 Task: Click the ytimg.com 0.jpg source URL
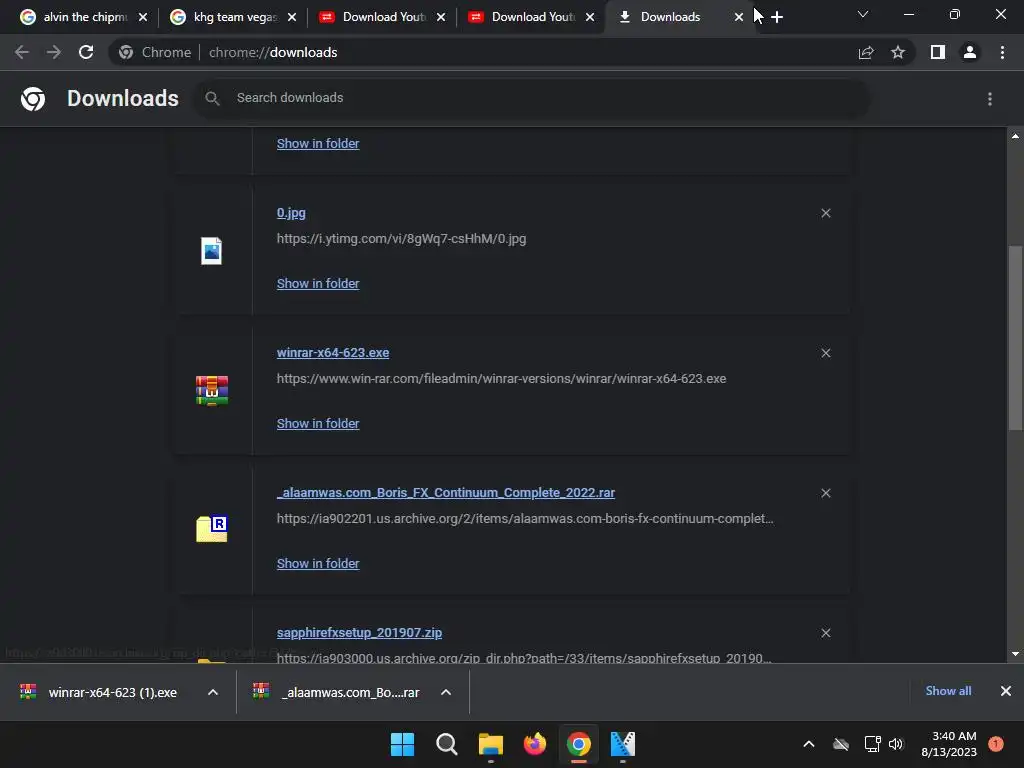(401, 239)
